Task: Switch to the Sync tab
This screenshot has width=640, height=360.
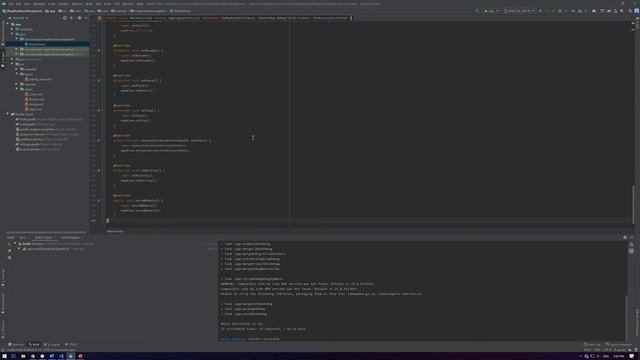Action: 22,237
